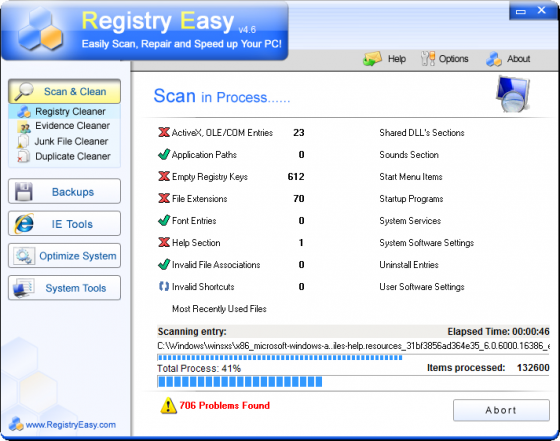This screenshot has width=560, height=441.
Task: Click the Uninstall Entries label
Action: tap(409, 265)
